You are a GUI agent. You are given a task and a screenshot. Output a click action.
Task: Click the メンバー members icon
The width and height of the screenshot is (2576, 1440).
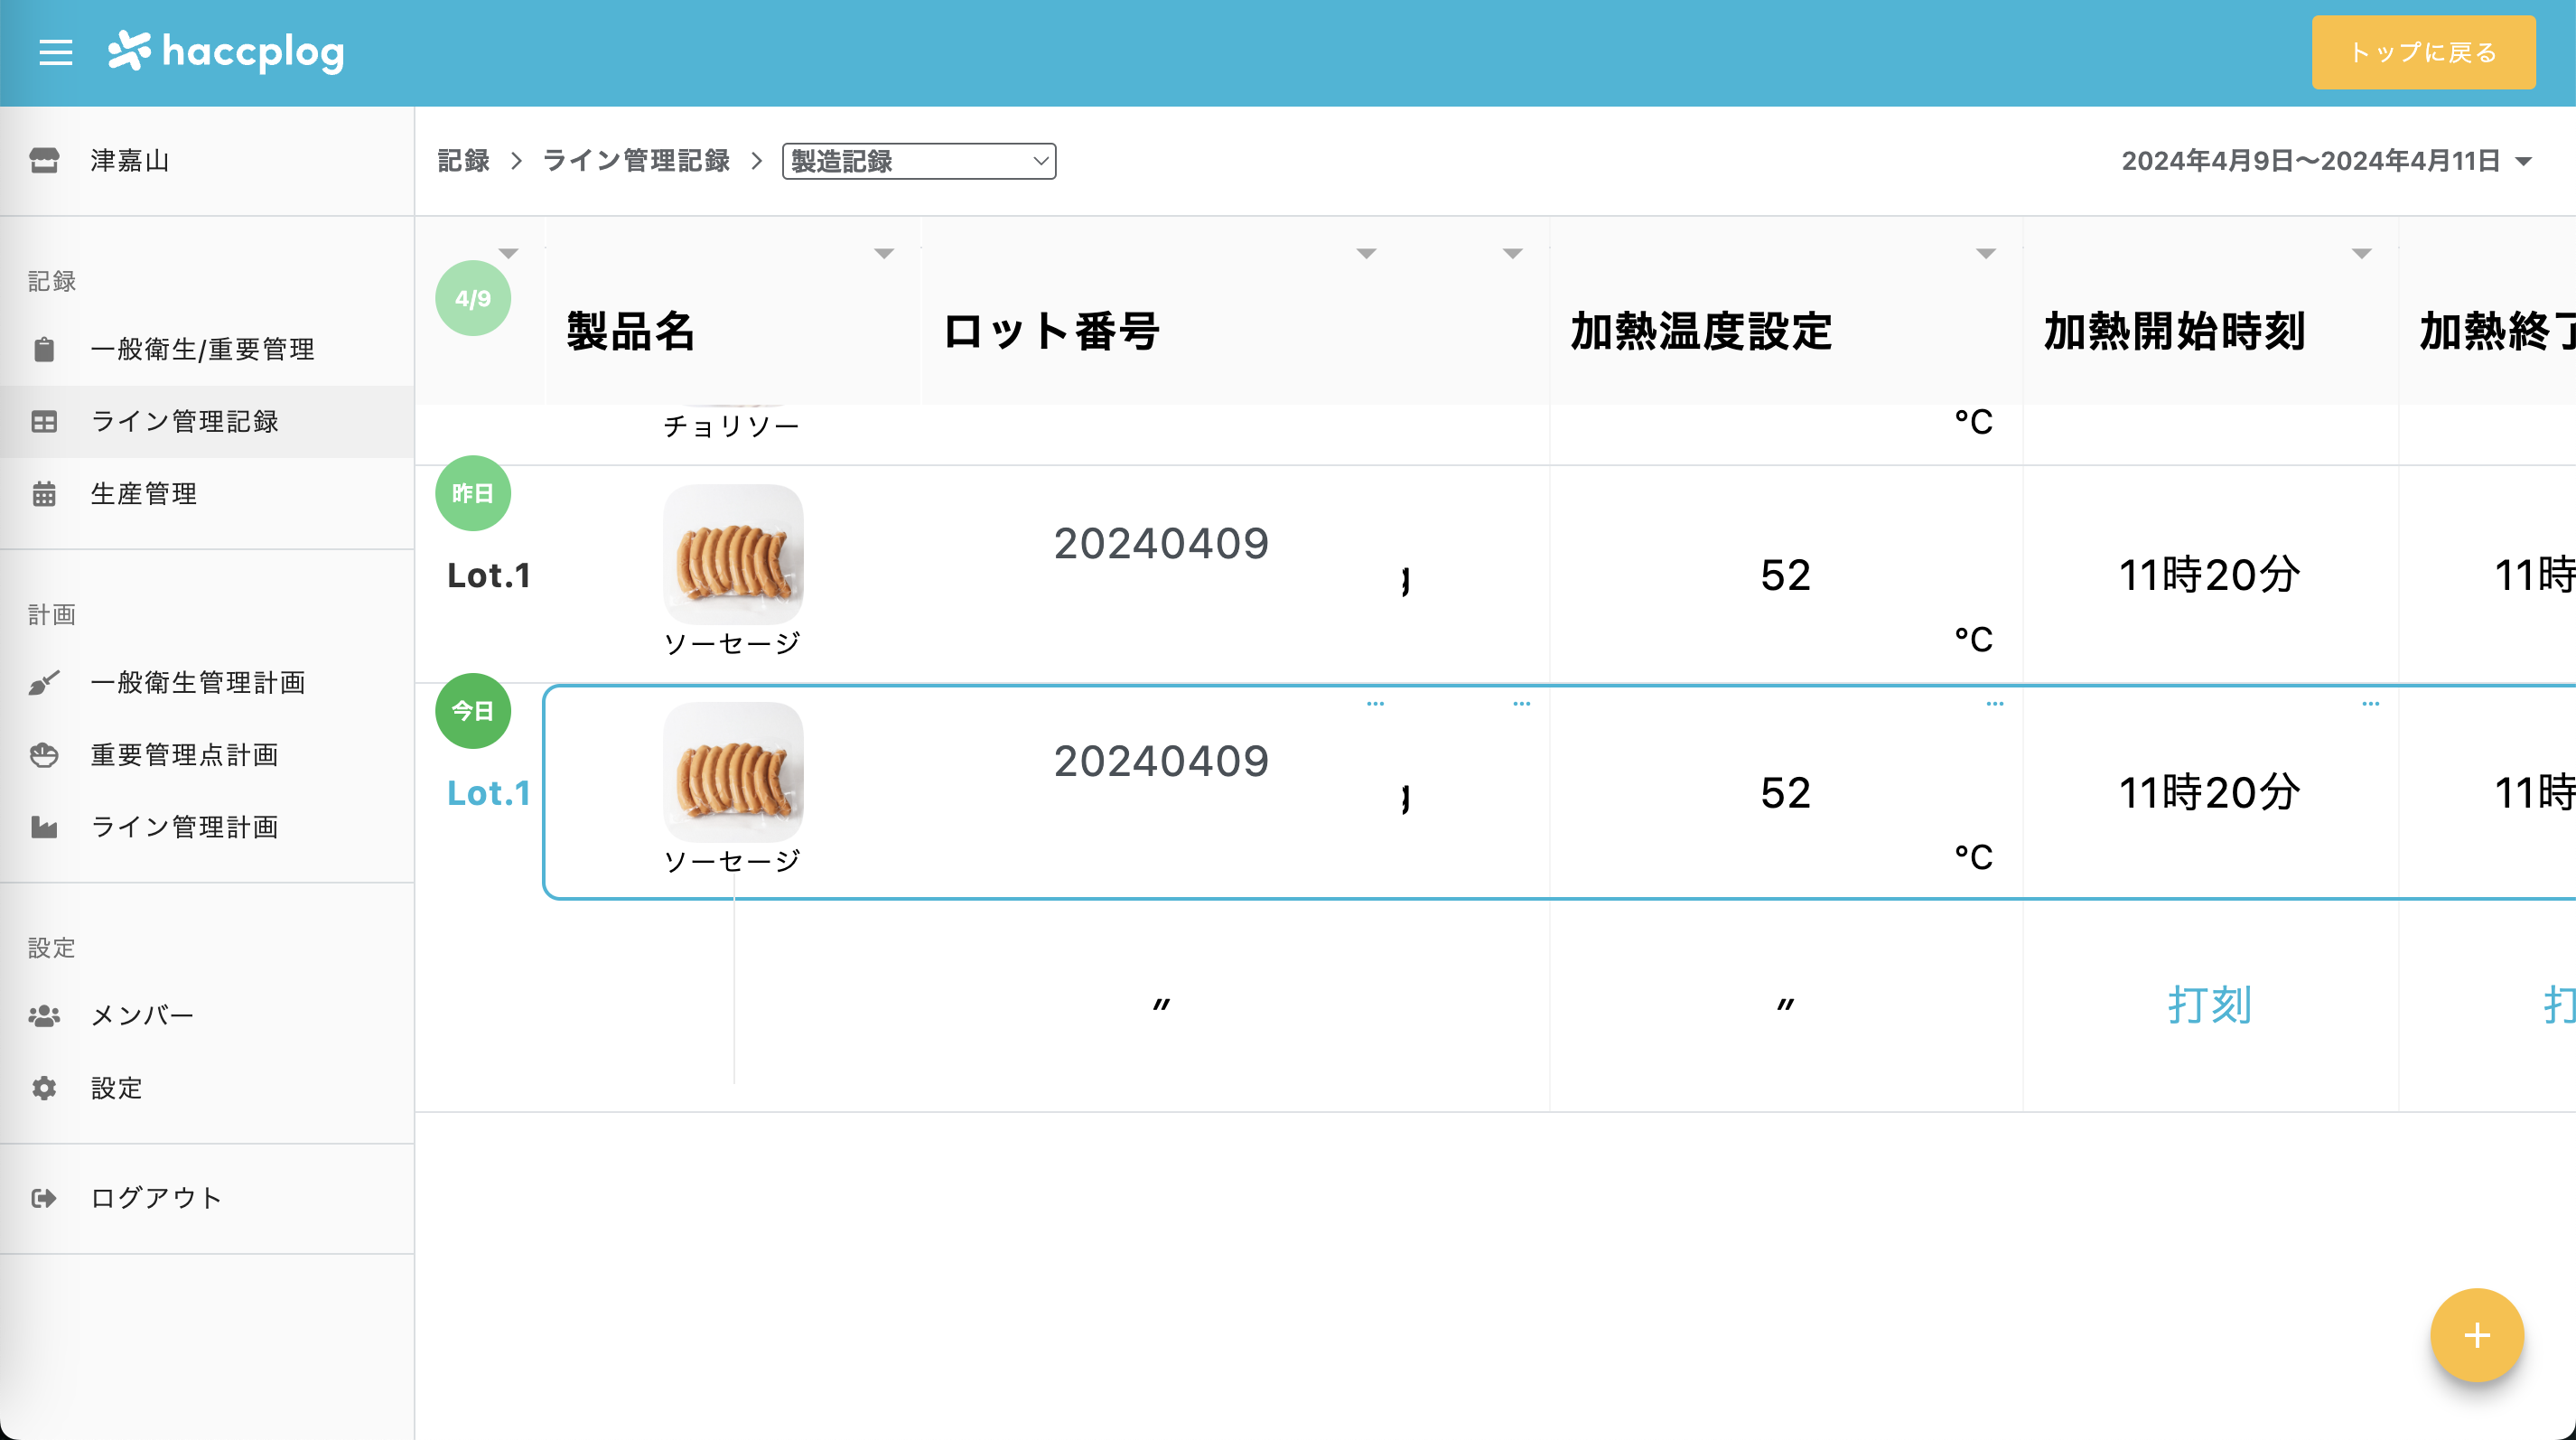tap(45, 1014)
